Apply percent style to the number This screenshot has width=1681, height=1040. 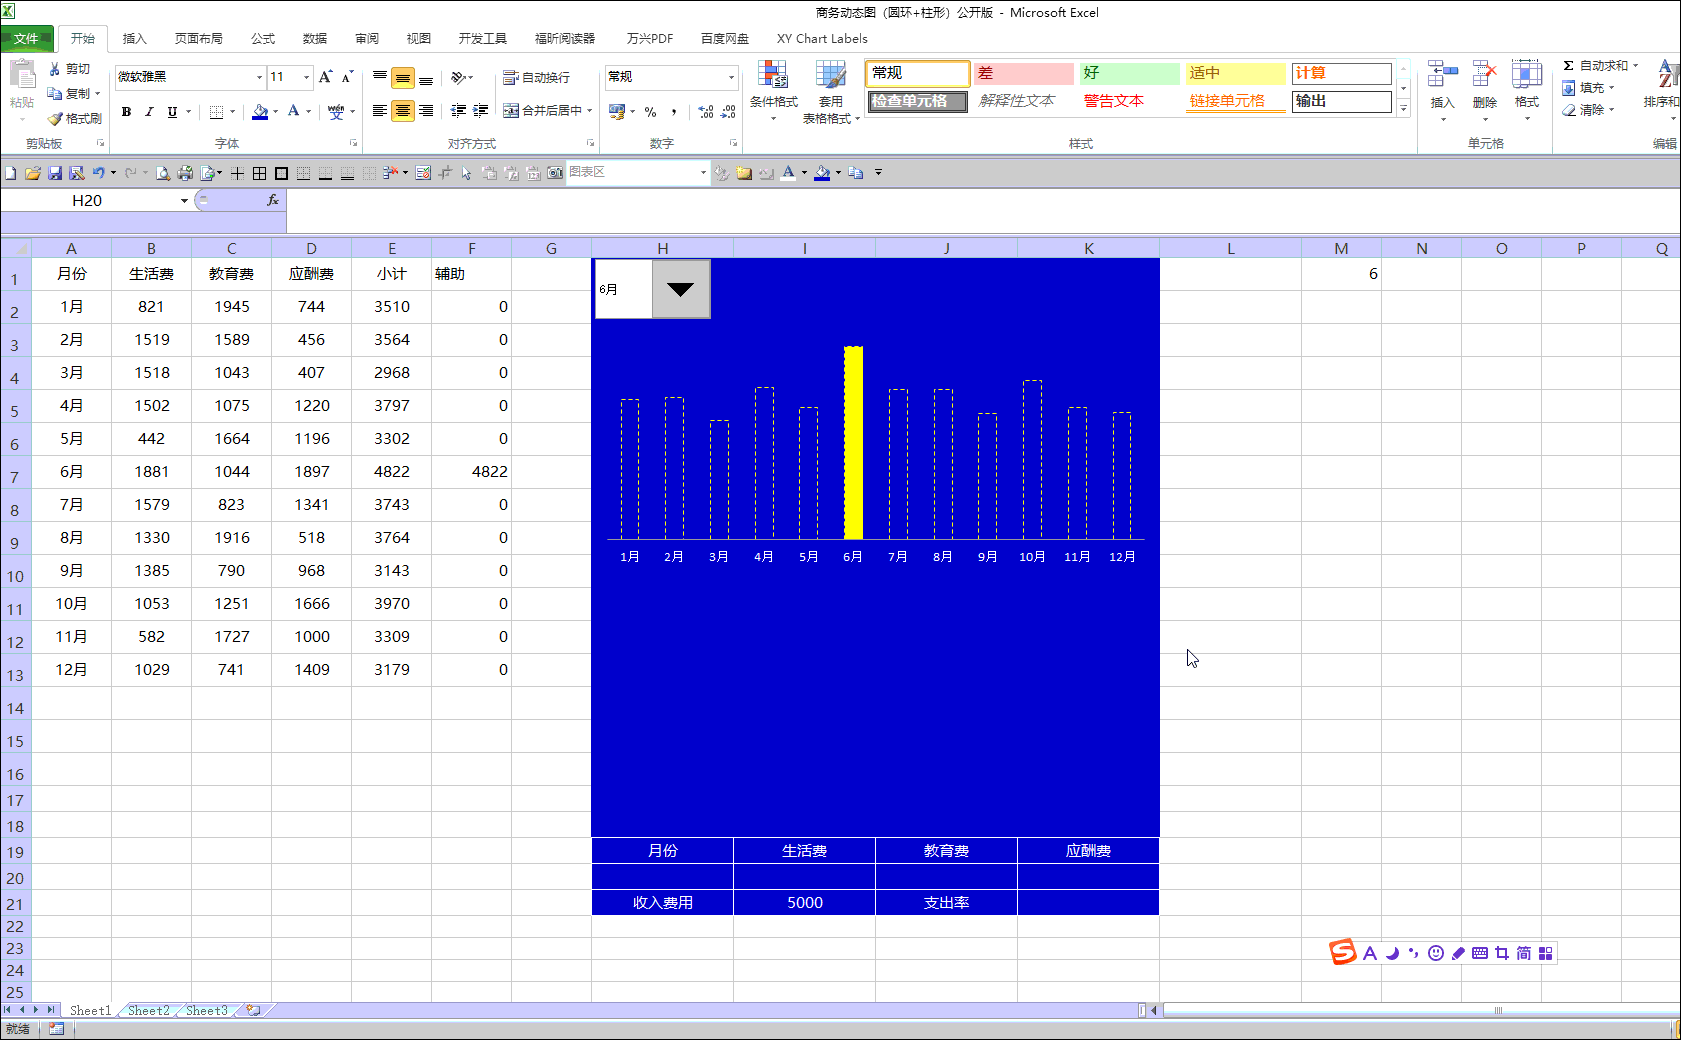[x=651, y=111]
